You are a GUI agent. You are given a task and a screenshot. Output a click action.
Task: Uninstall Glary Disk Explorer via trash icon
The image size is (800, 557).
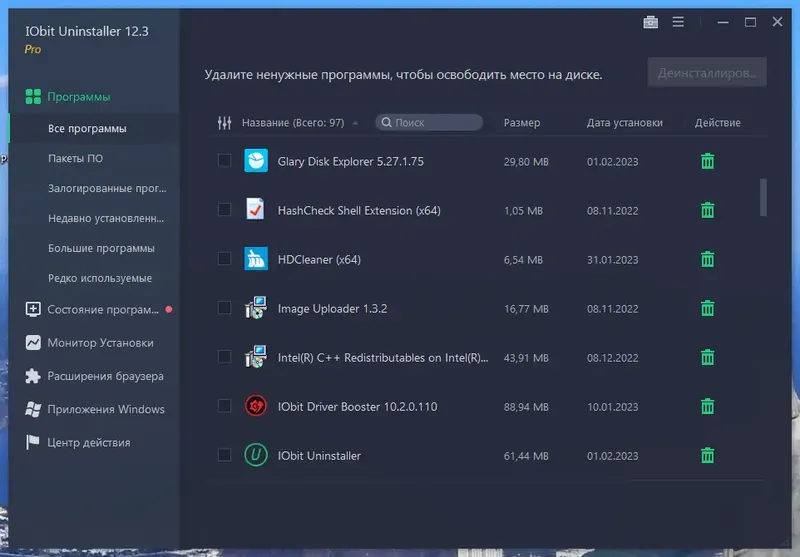[707, 161]
